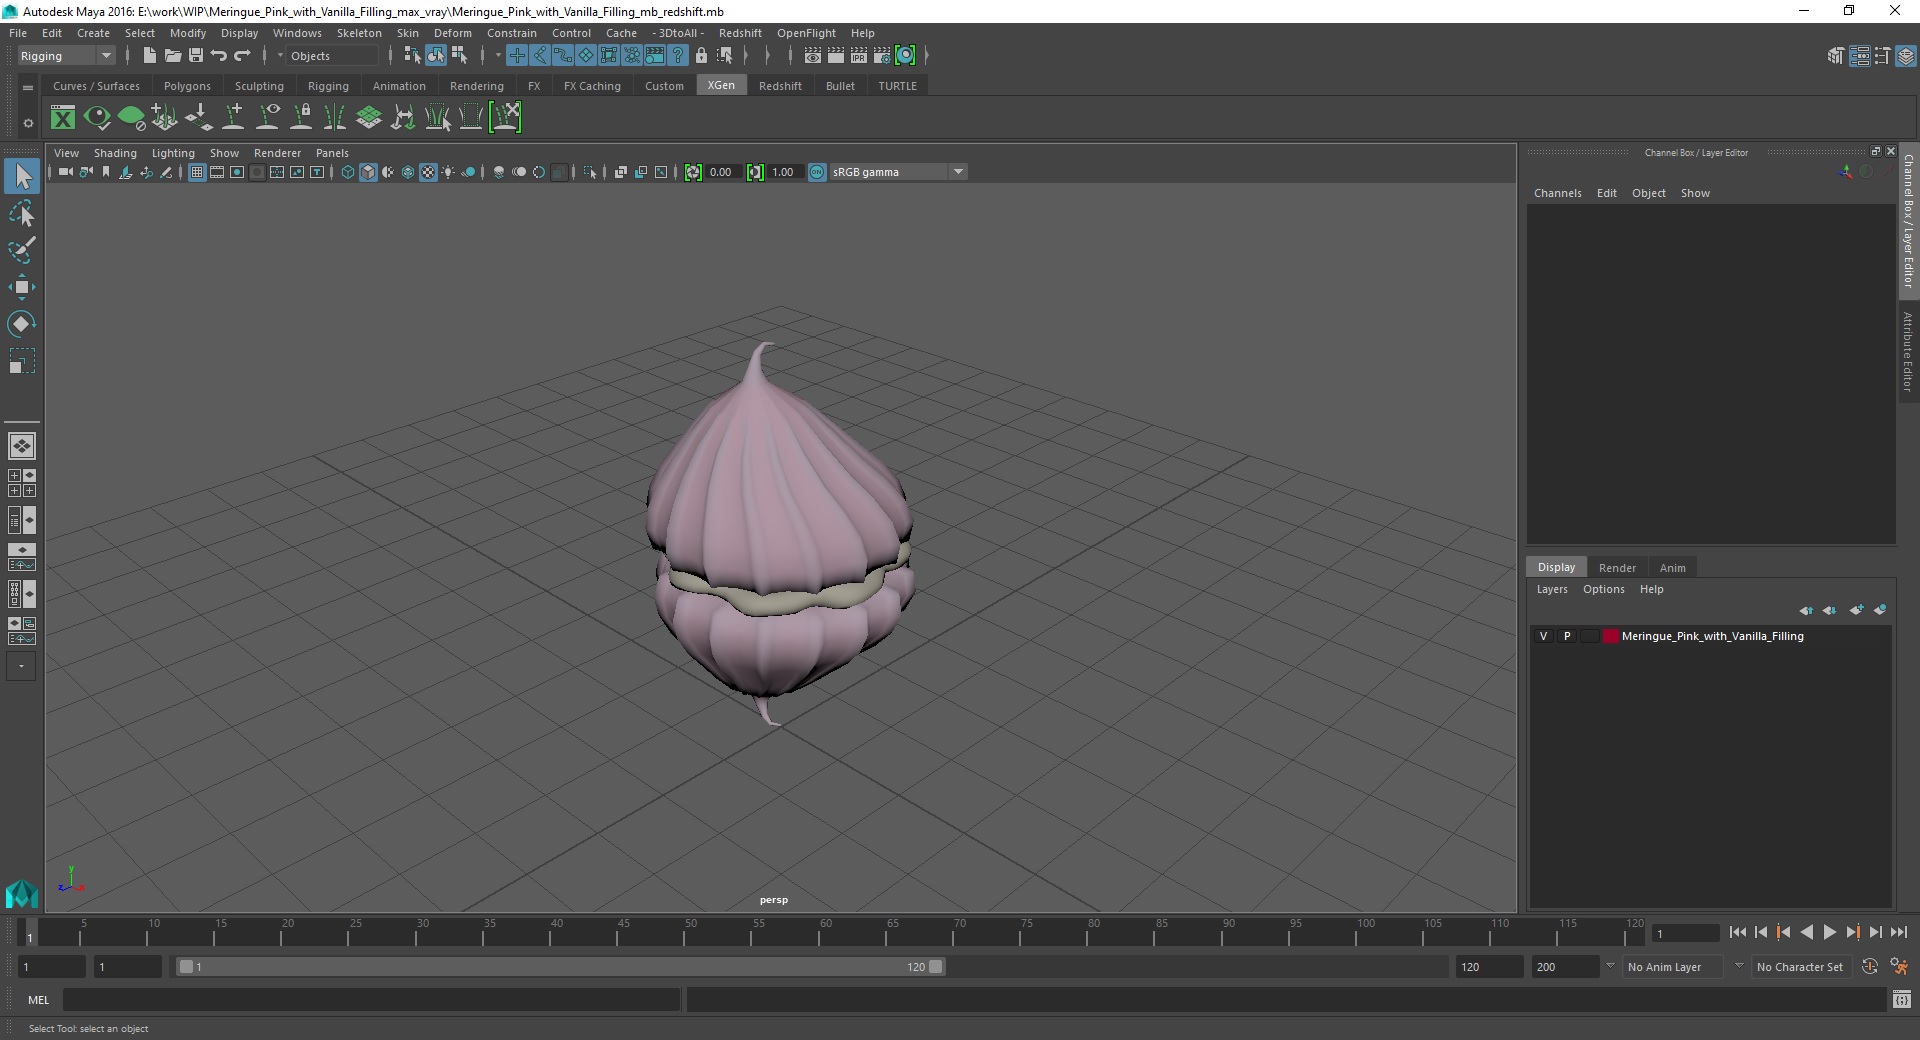Toggle playback P box of Meringue layer
The width and height of the screenshot is (1920, 1040).
click(x=1567, y=636)
